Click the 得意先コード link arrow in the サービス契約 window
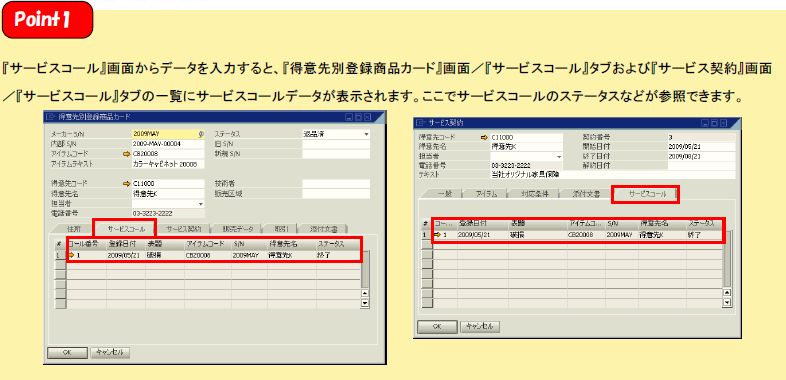 [484, 137]
